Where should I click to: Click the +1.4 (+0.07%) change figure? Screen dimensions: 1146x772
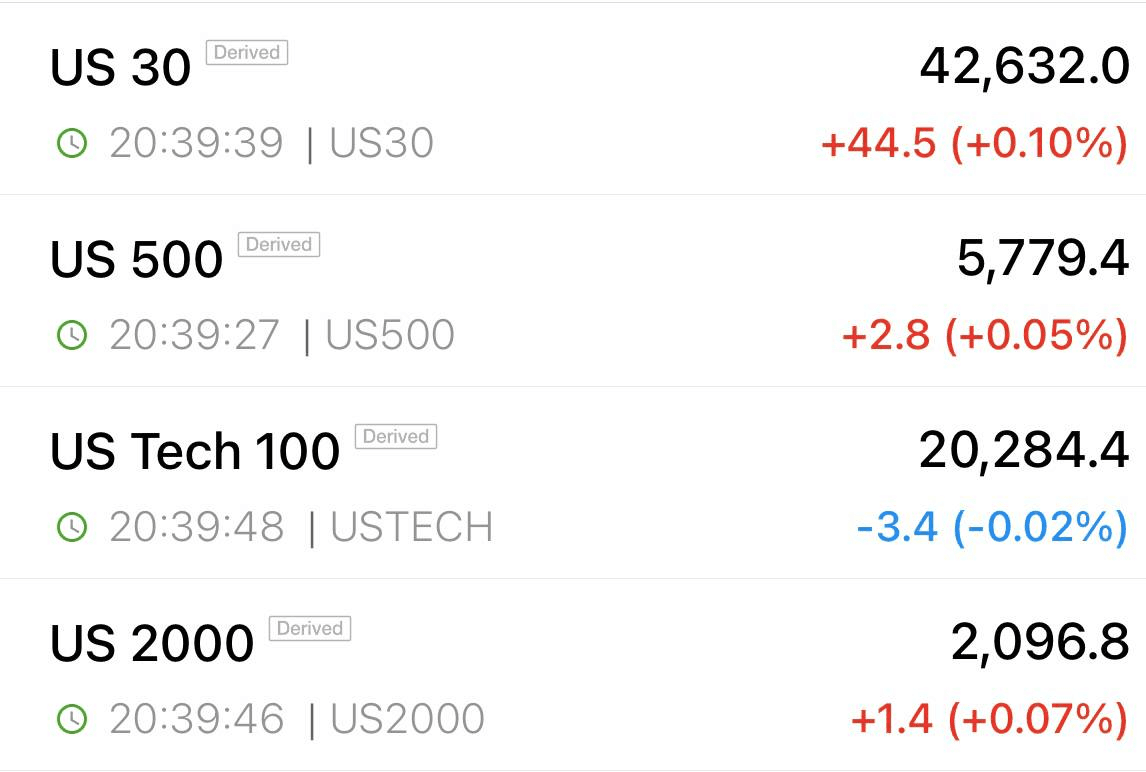coord(990,719)
